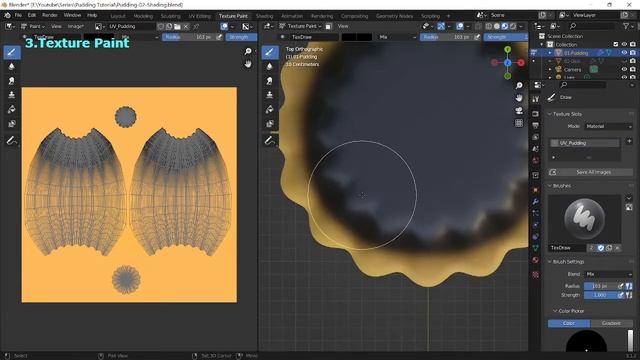The image size is (640, 360).
Task: Click the move view hand in 3D viewport
Action: click(x=519, y=98)
